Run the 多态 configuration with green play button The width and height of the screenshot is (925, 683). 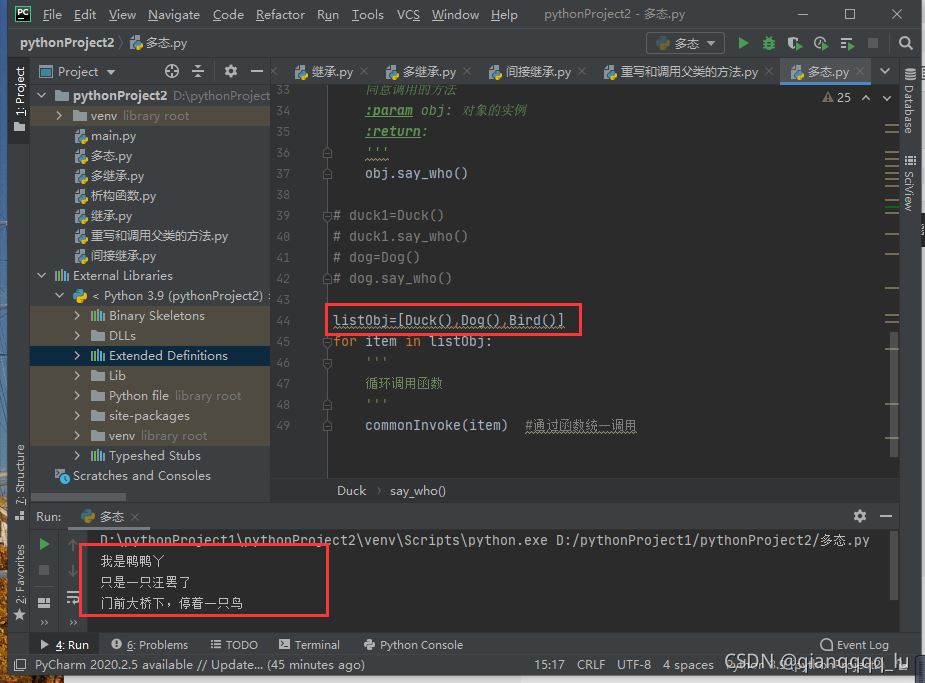pos(743,43)
